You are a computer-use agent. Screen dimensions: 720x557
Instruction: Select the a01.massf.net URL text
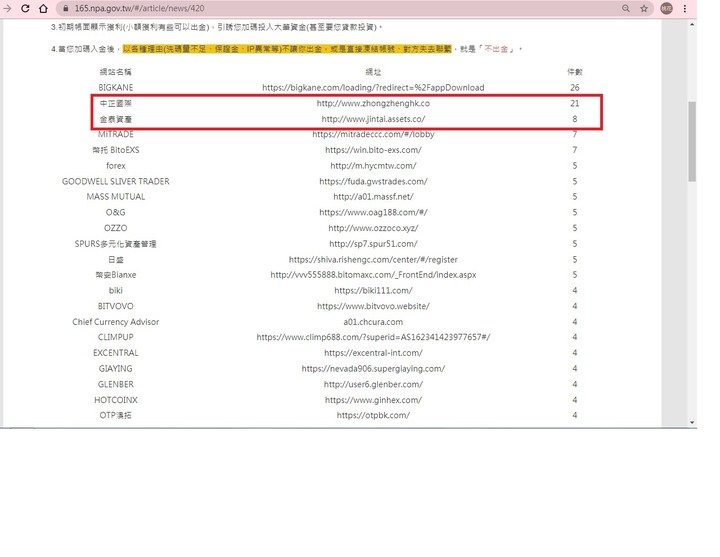point(373,197)
